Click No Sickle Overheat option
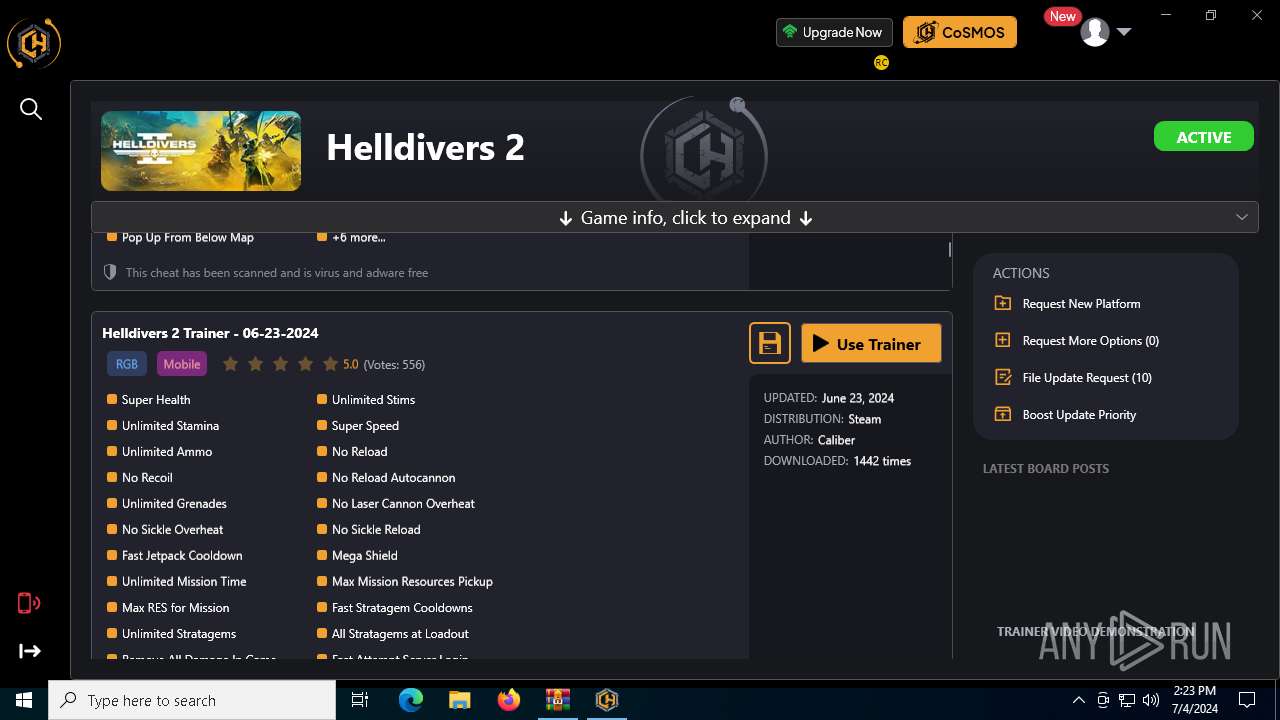This screenshot has width=1280, height=720. (x=164, y=529)
